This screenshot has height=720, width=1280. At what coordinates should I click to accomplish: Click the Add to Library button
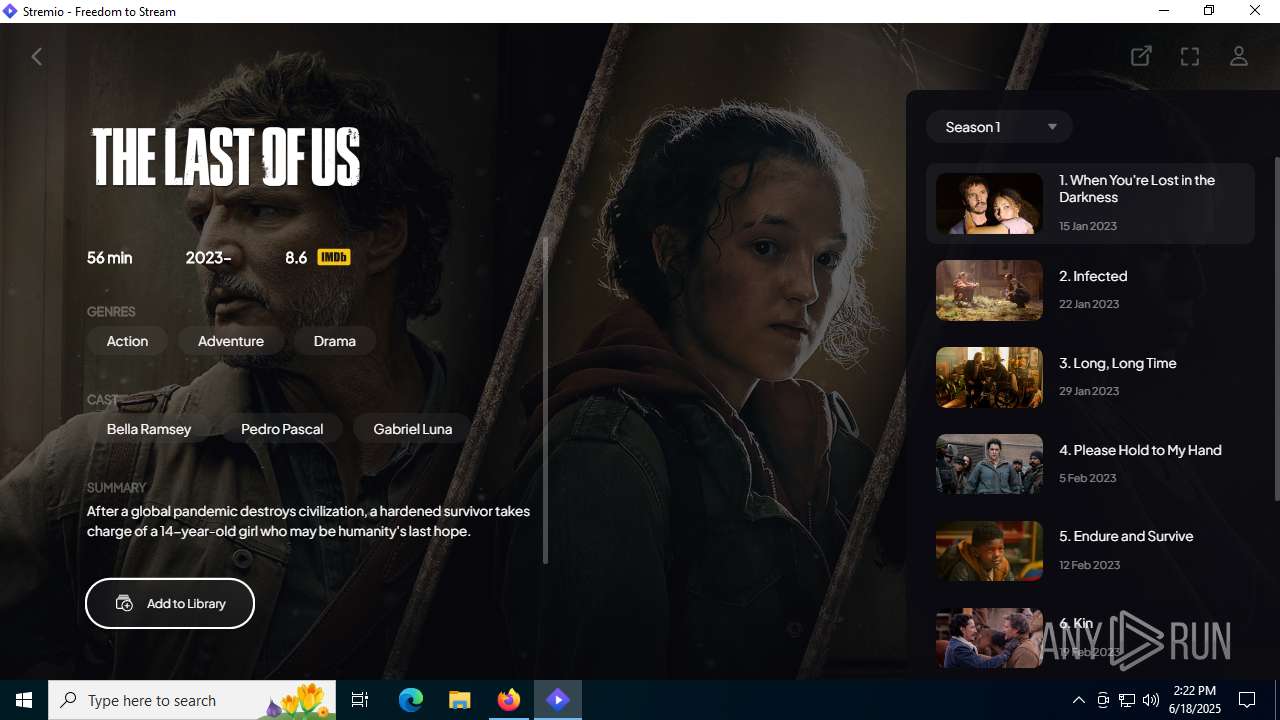(x=170, y=603)
